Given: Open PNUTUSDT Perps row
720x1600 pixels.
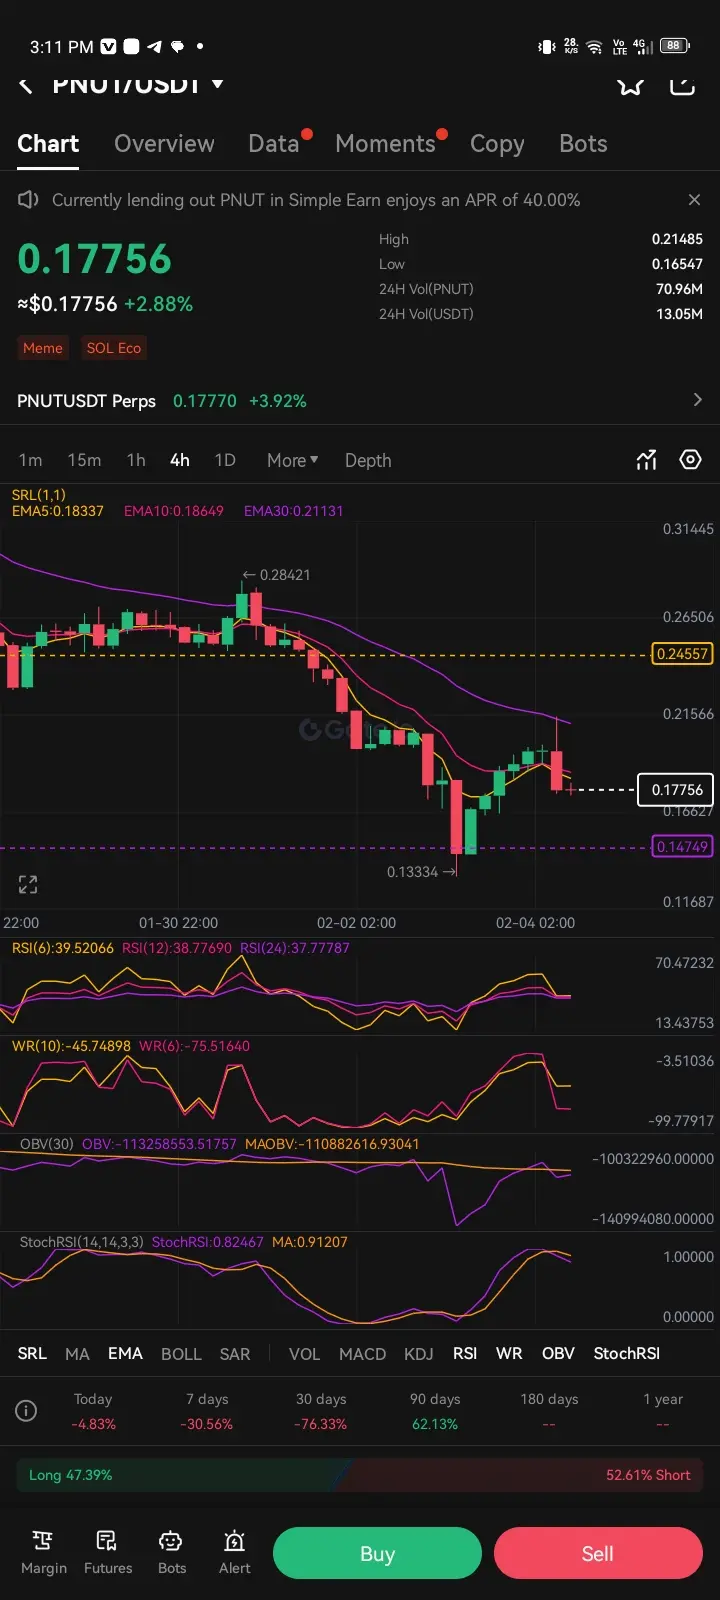Looking at the screenshot, I should [x=360, y=401].
